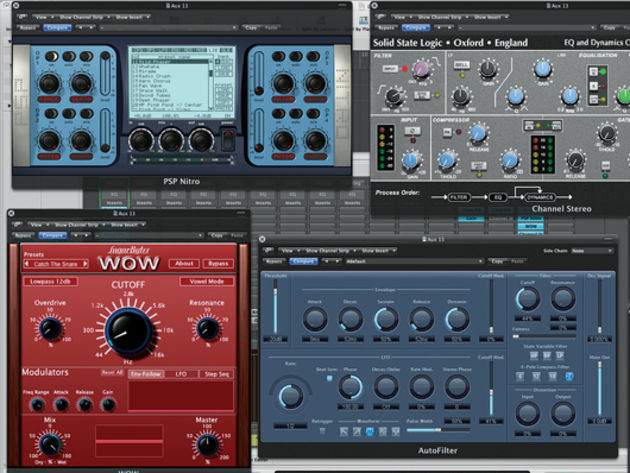Screen dimensions: 630x473
Task: Open the View menu in AutoFilter window header
Action: coord(290,251)
